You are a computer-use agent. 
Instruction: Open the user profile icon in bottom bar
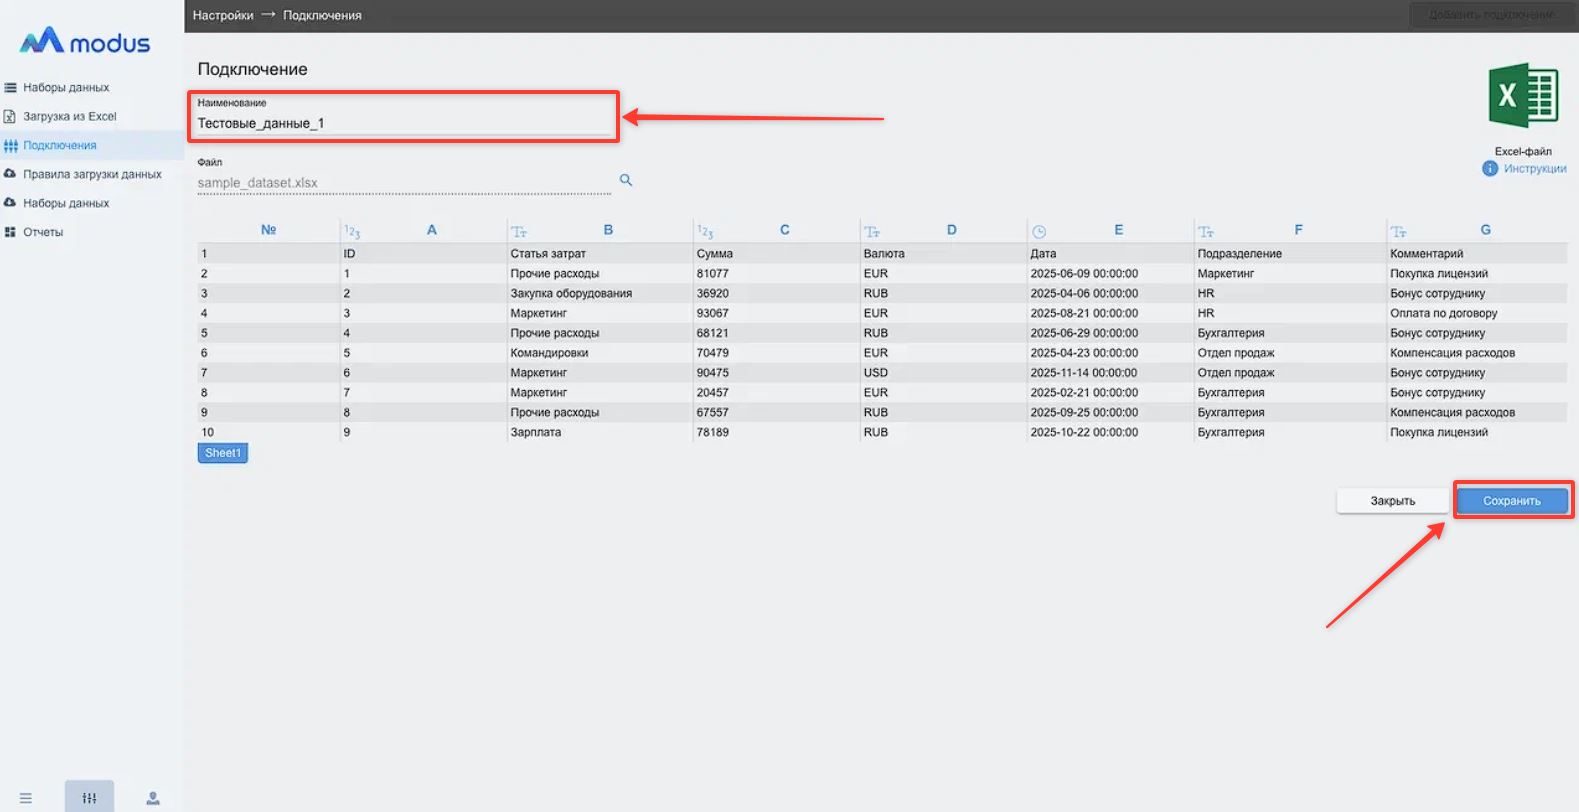click(x=153, y=798)
